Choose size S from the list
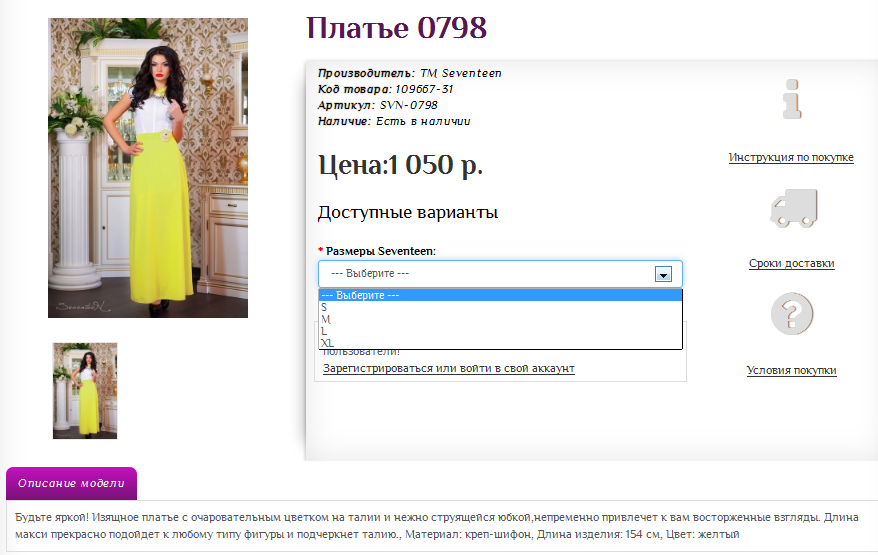Screen dimensions: 878x555 325,307
